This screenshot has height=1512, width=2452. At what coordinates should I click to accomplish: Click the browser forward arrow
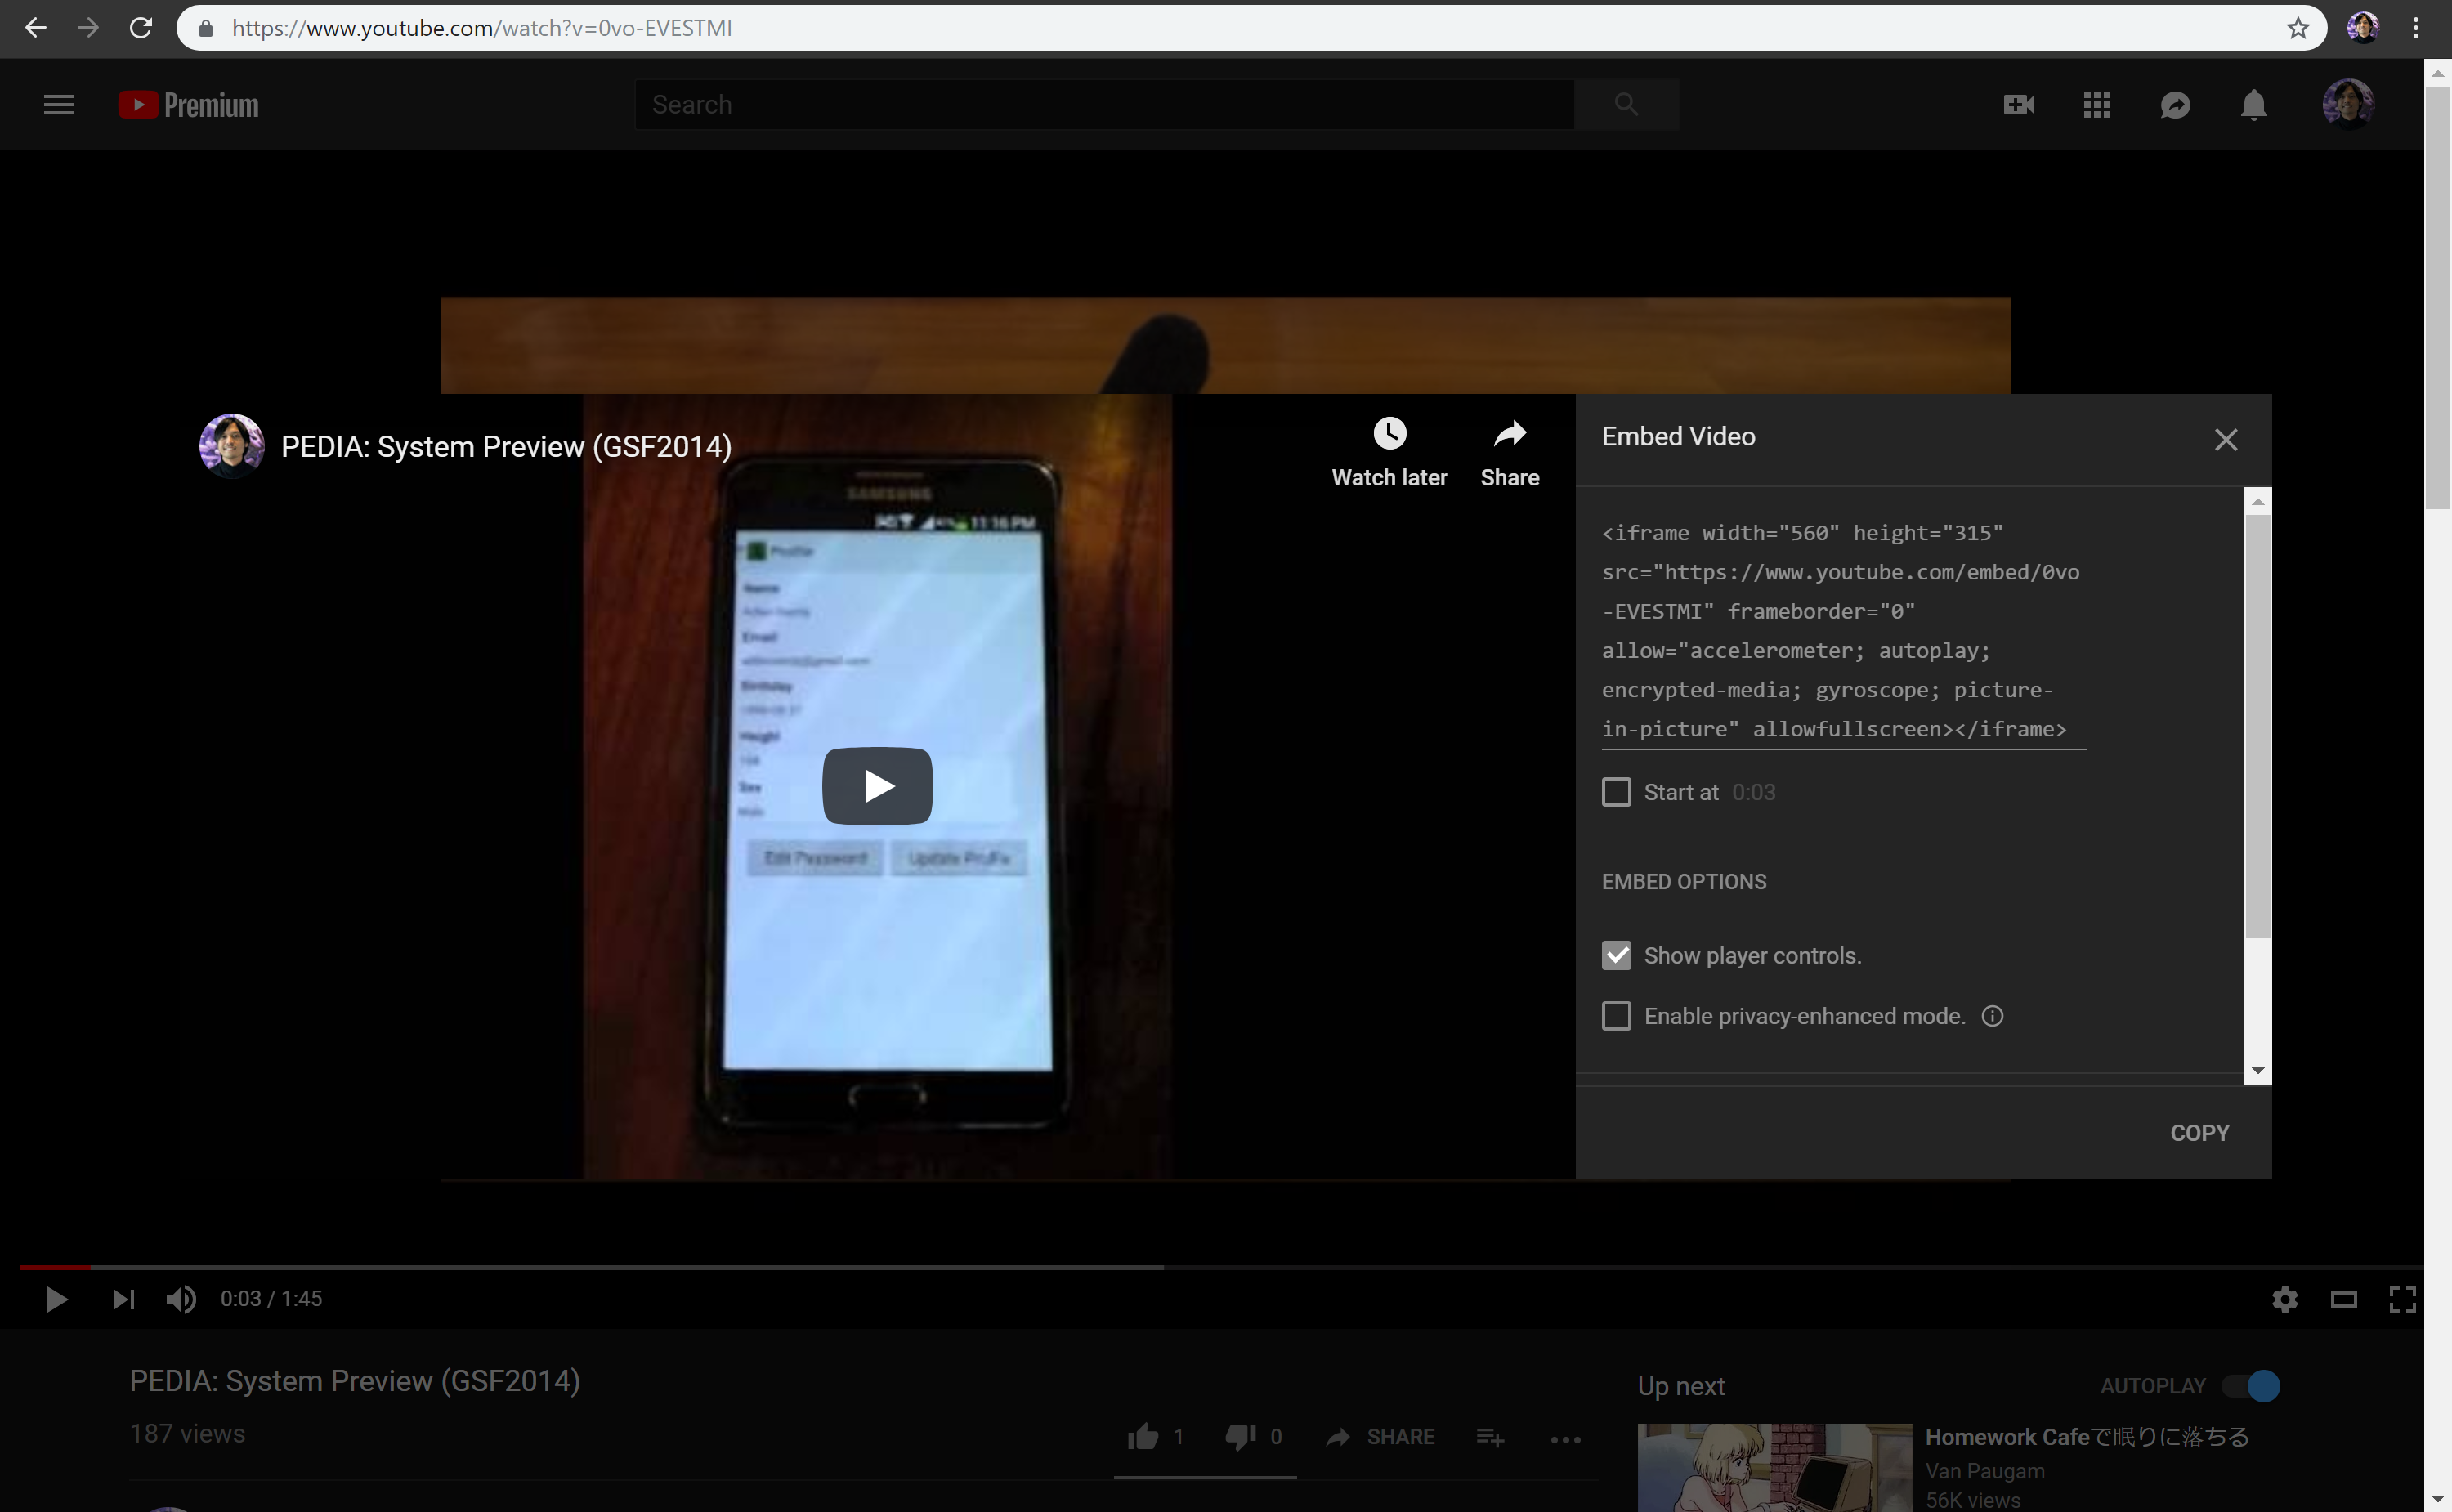88,28
